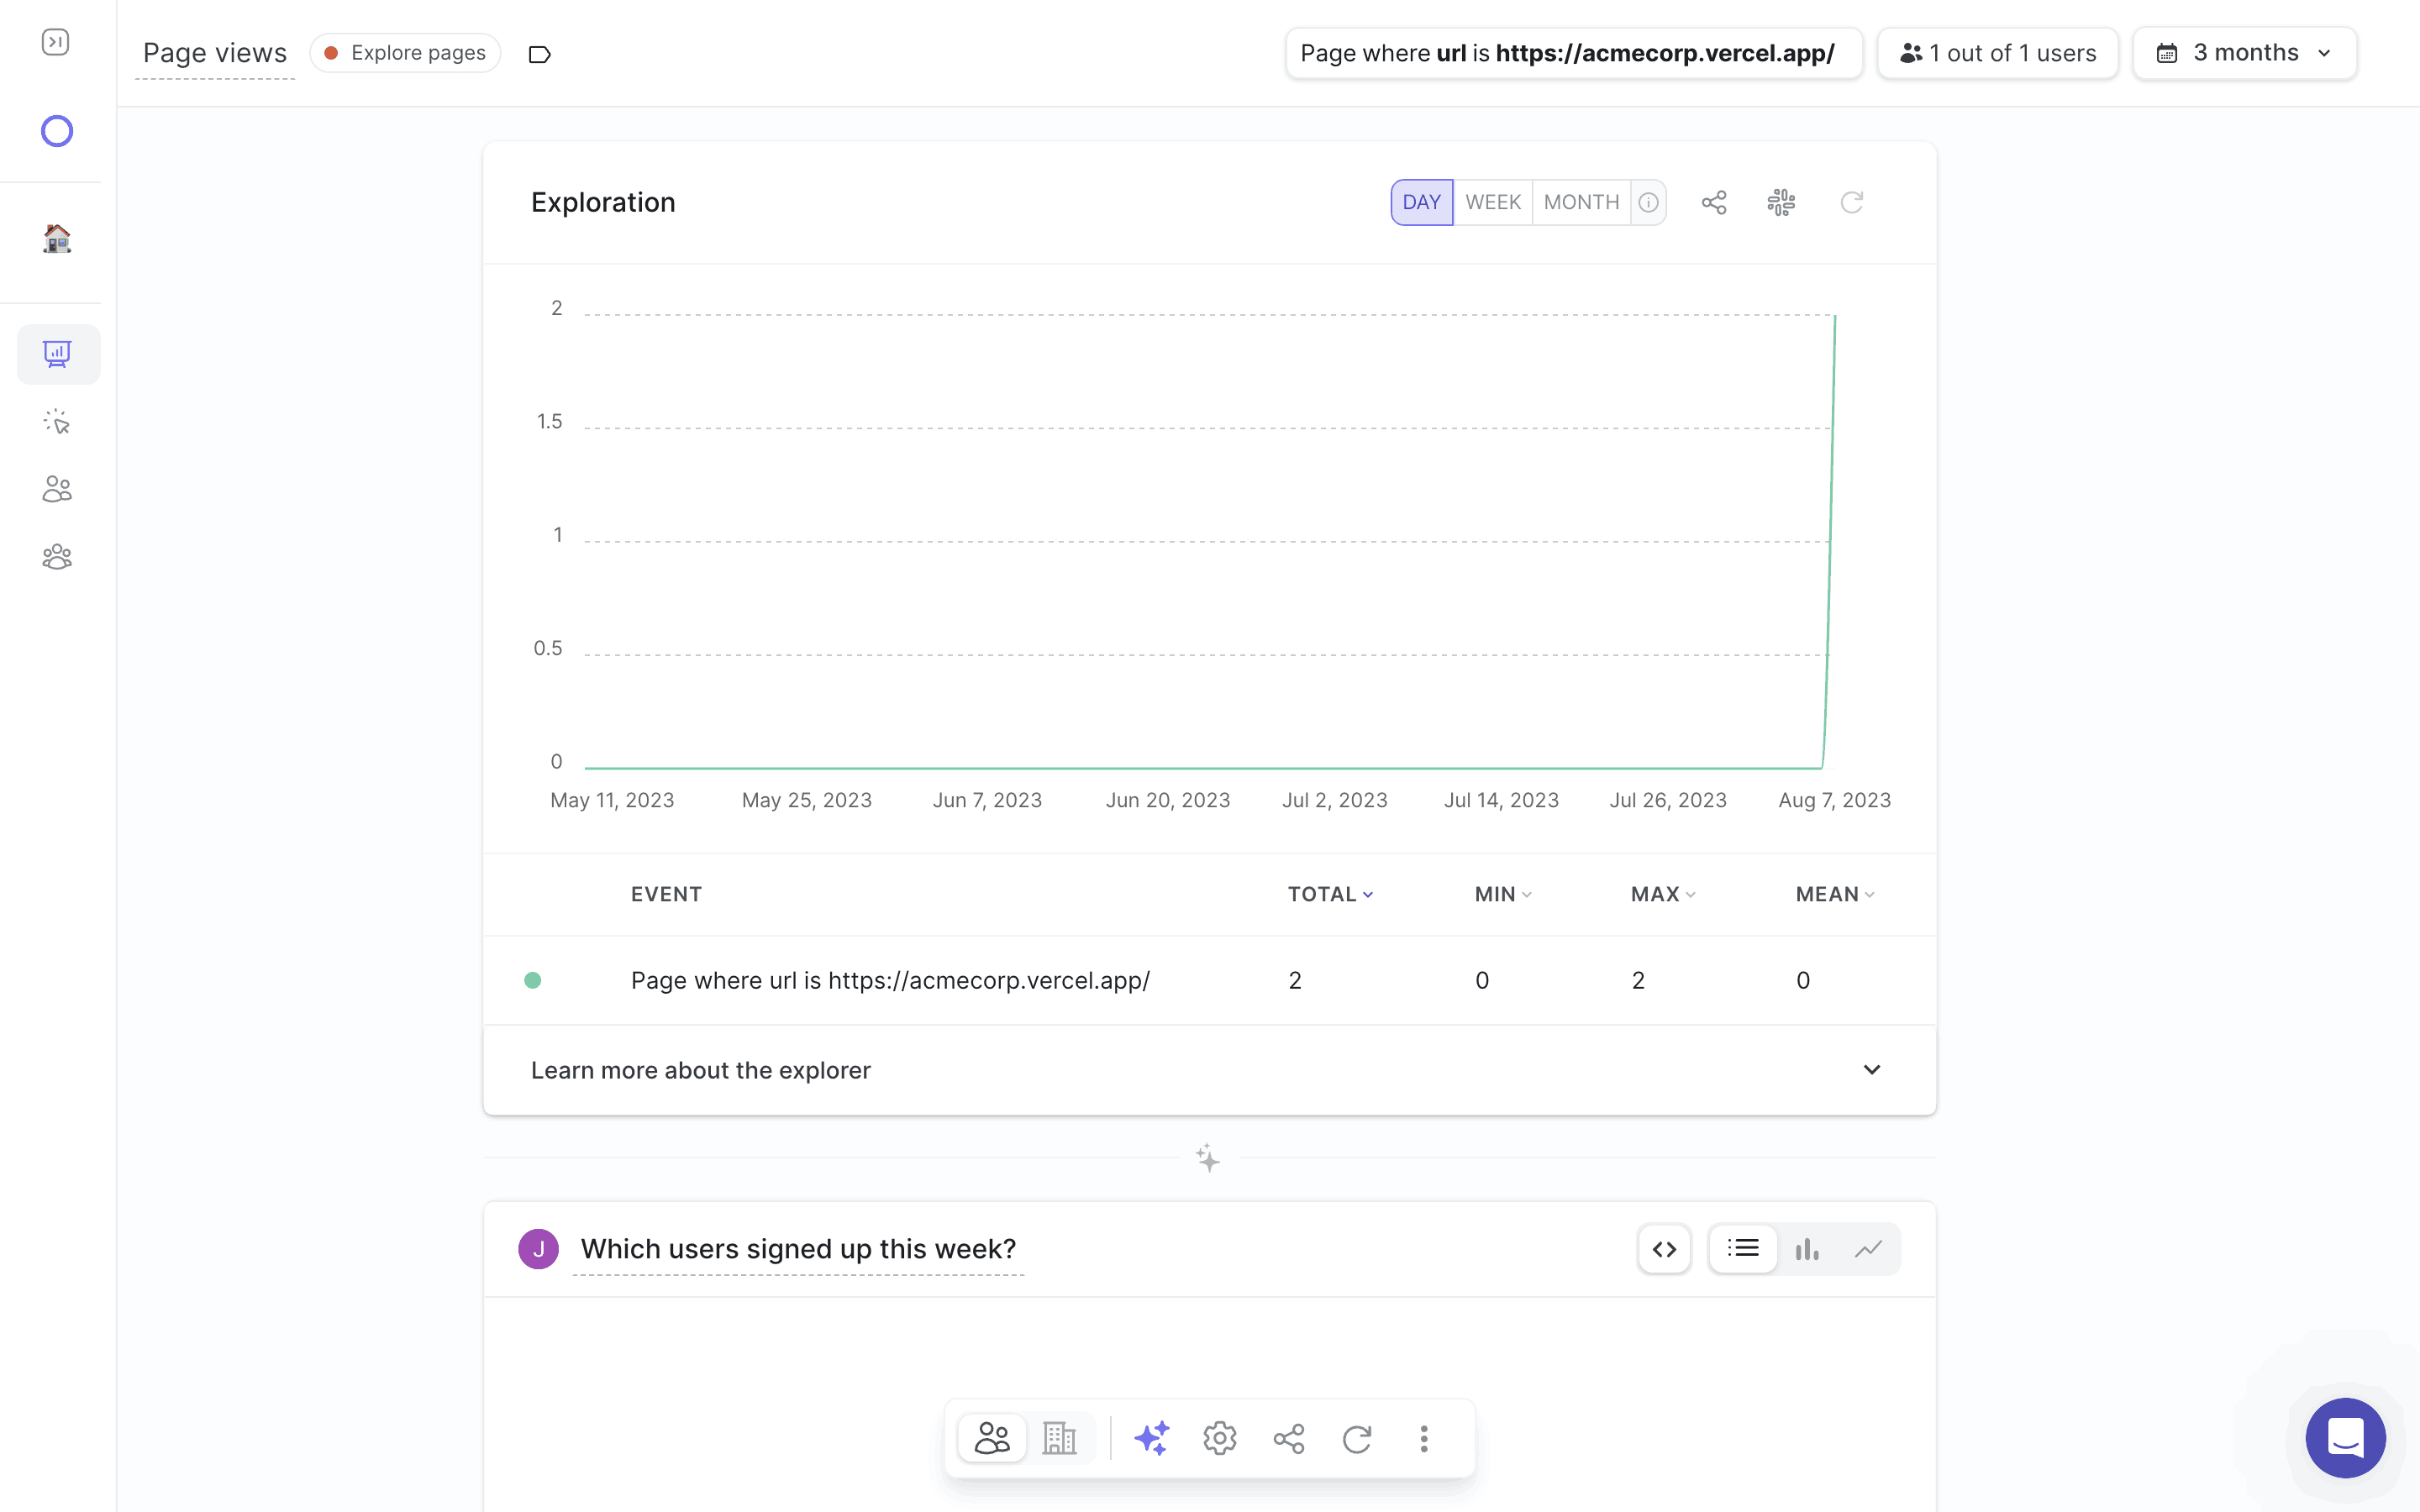Click the Exploration share icon

[1714, 202]
